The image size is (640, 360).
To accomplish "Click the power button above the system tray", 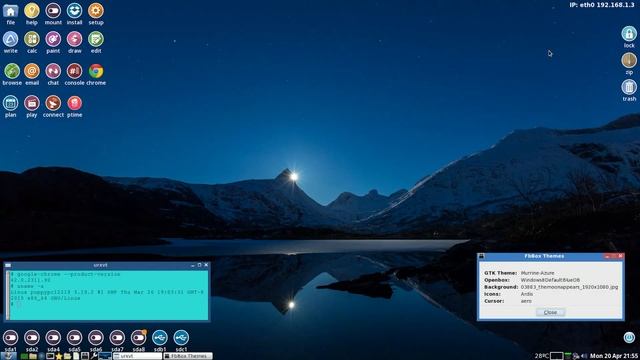I will (x=629, y=338).
